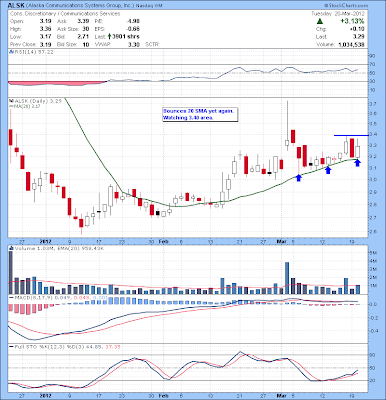Click the green up-triangle price change icon
Image resolution: width=386 pixels, height=400 pixels.
319,21
